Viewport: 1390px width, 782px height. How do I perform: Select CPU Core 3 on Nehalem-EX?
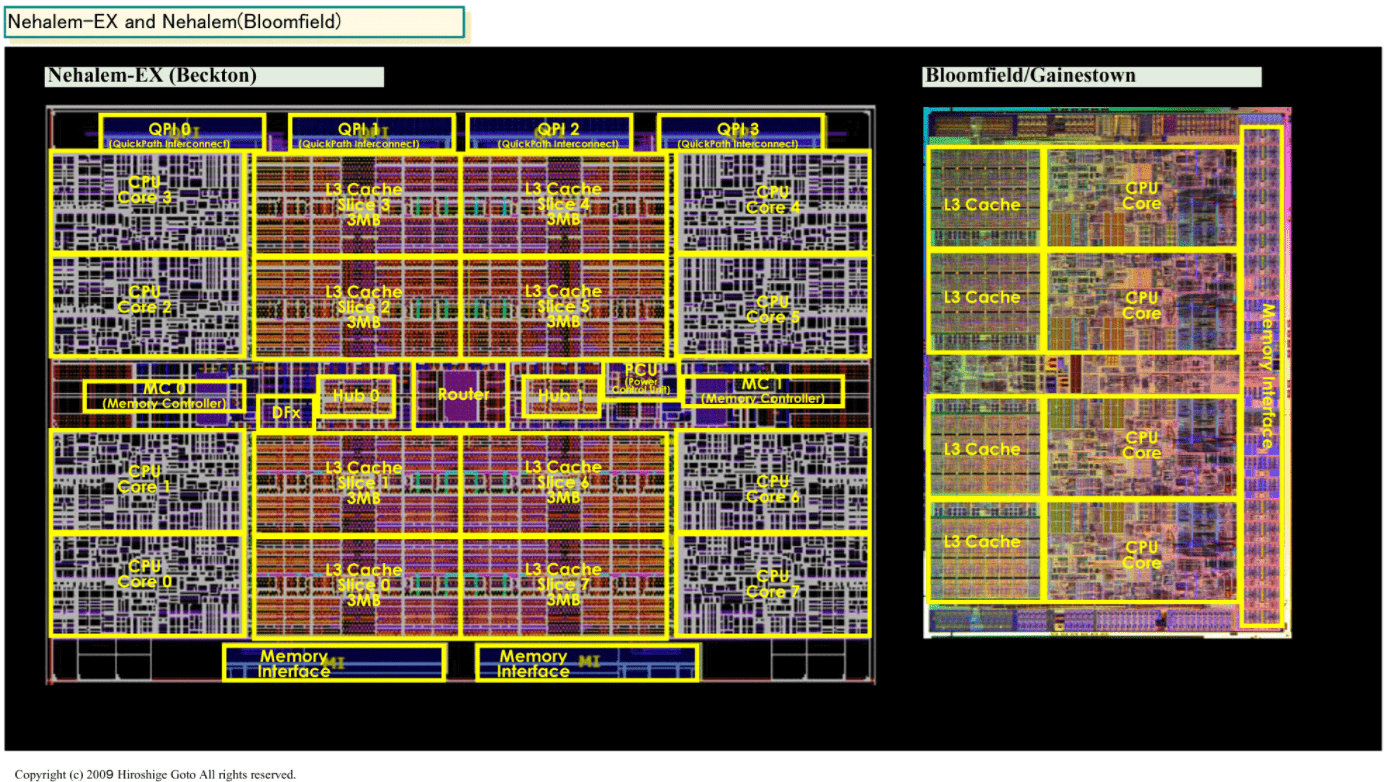coord(146,202)
